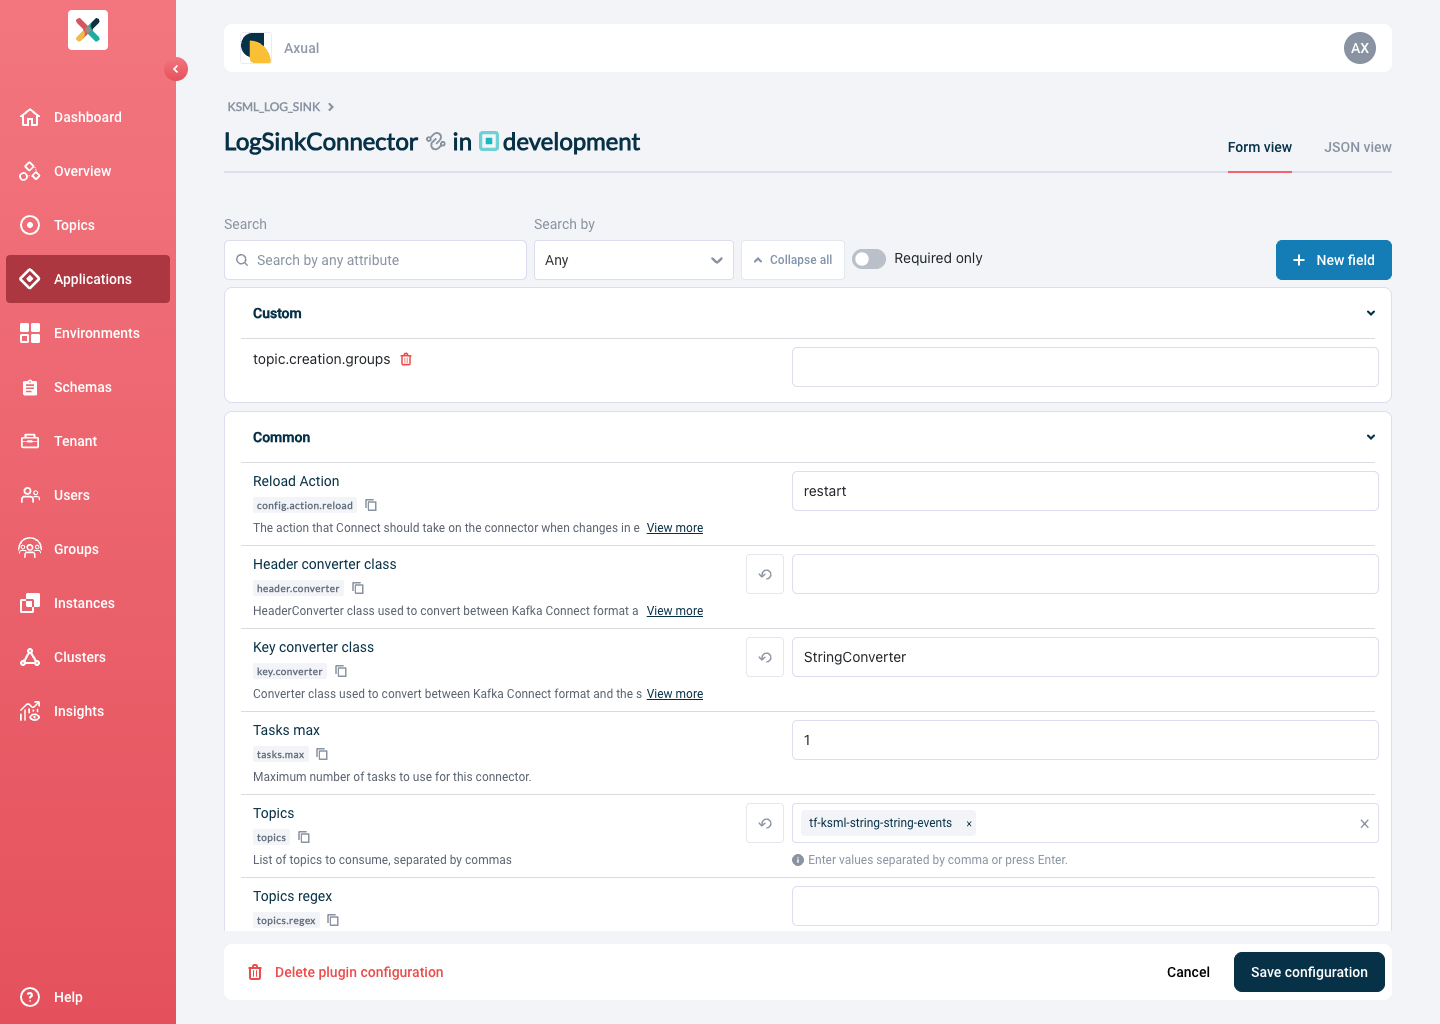Screen dimensions: 1440x1024
Task: View more for Reload Action description
Action: click(675, 528)
